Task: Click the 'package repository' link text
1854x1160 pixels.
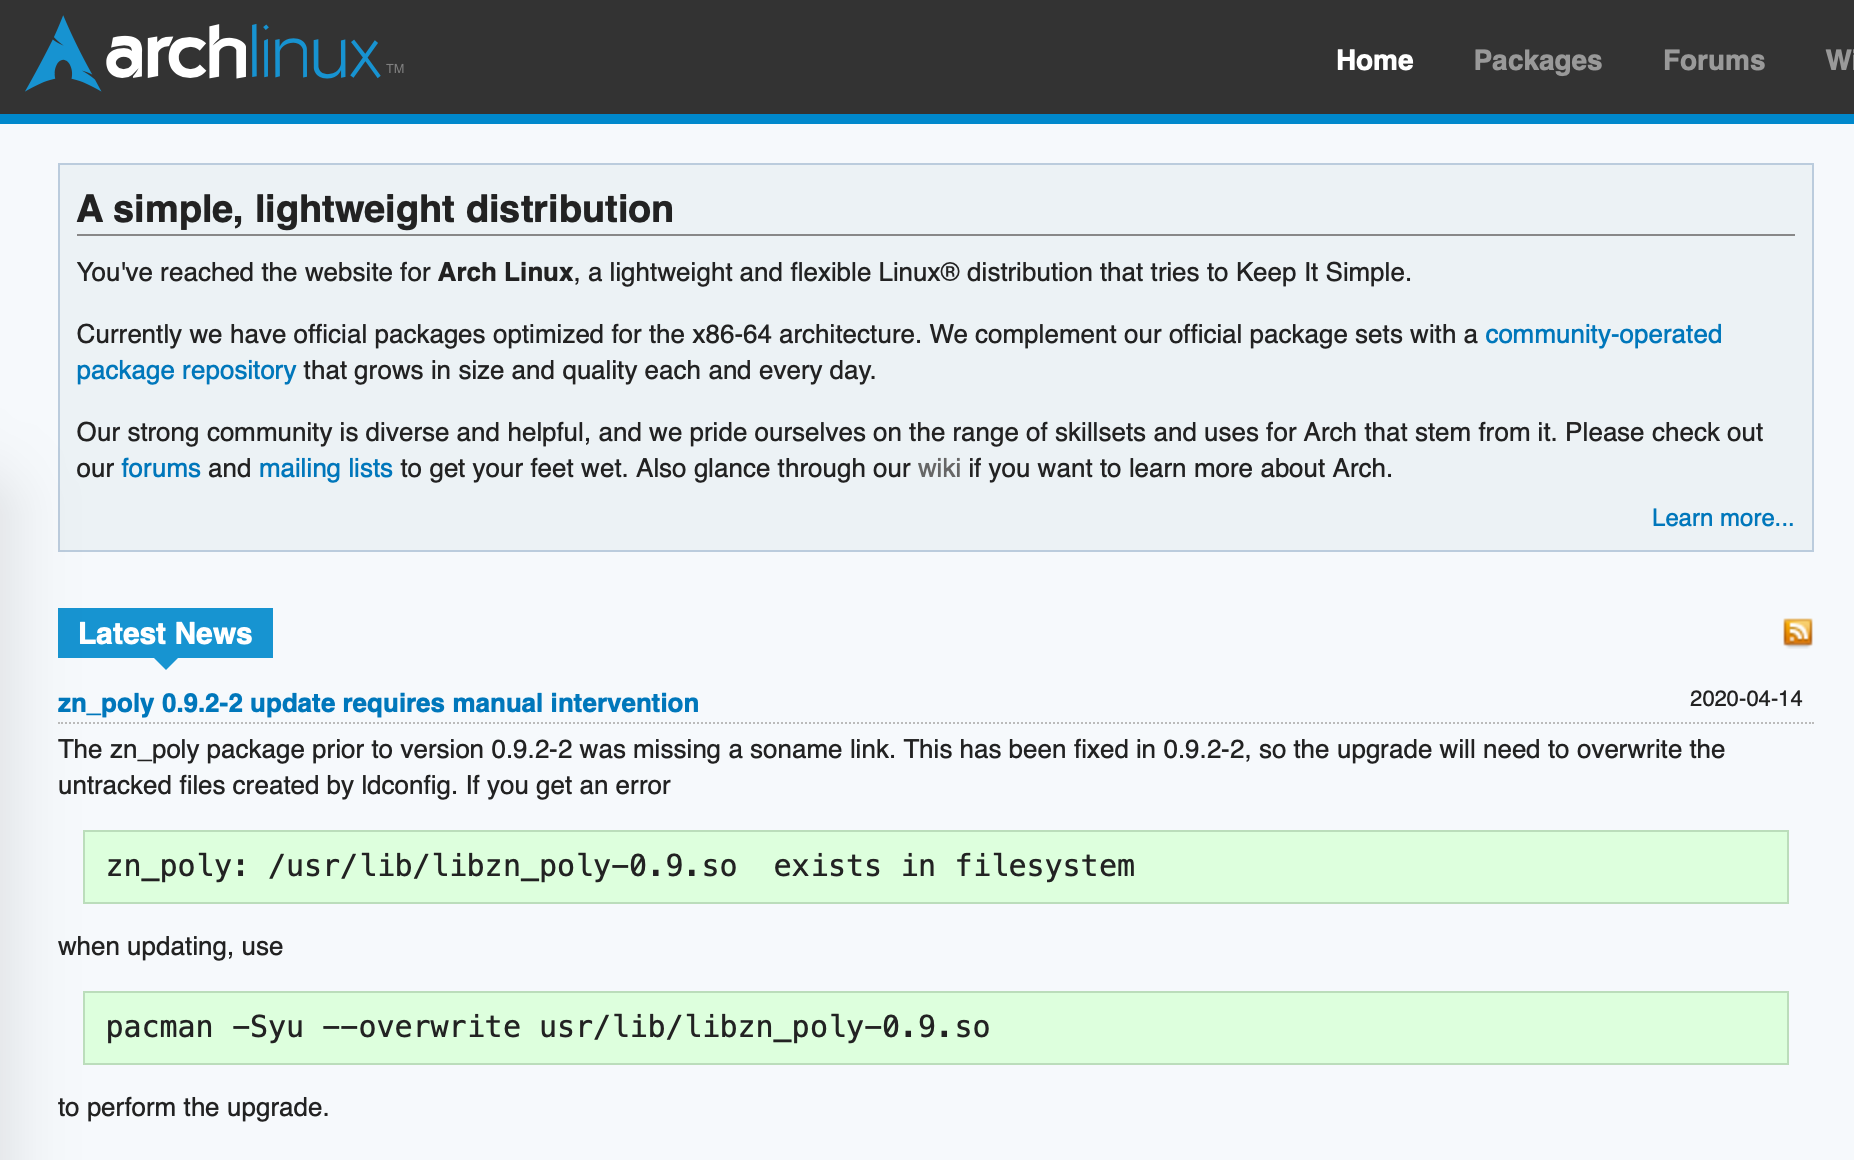Action: point(186,370)
